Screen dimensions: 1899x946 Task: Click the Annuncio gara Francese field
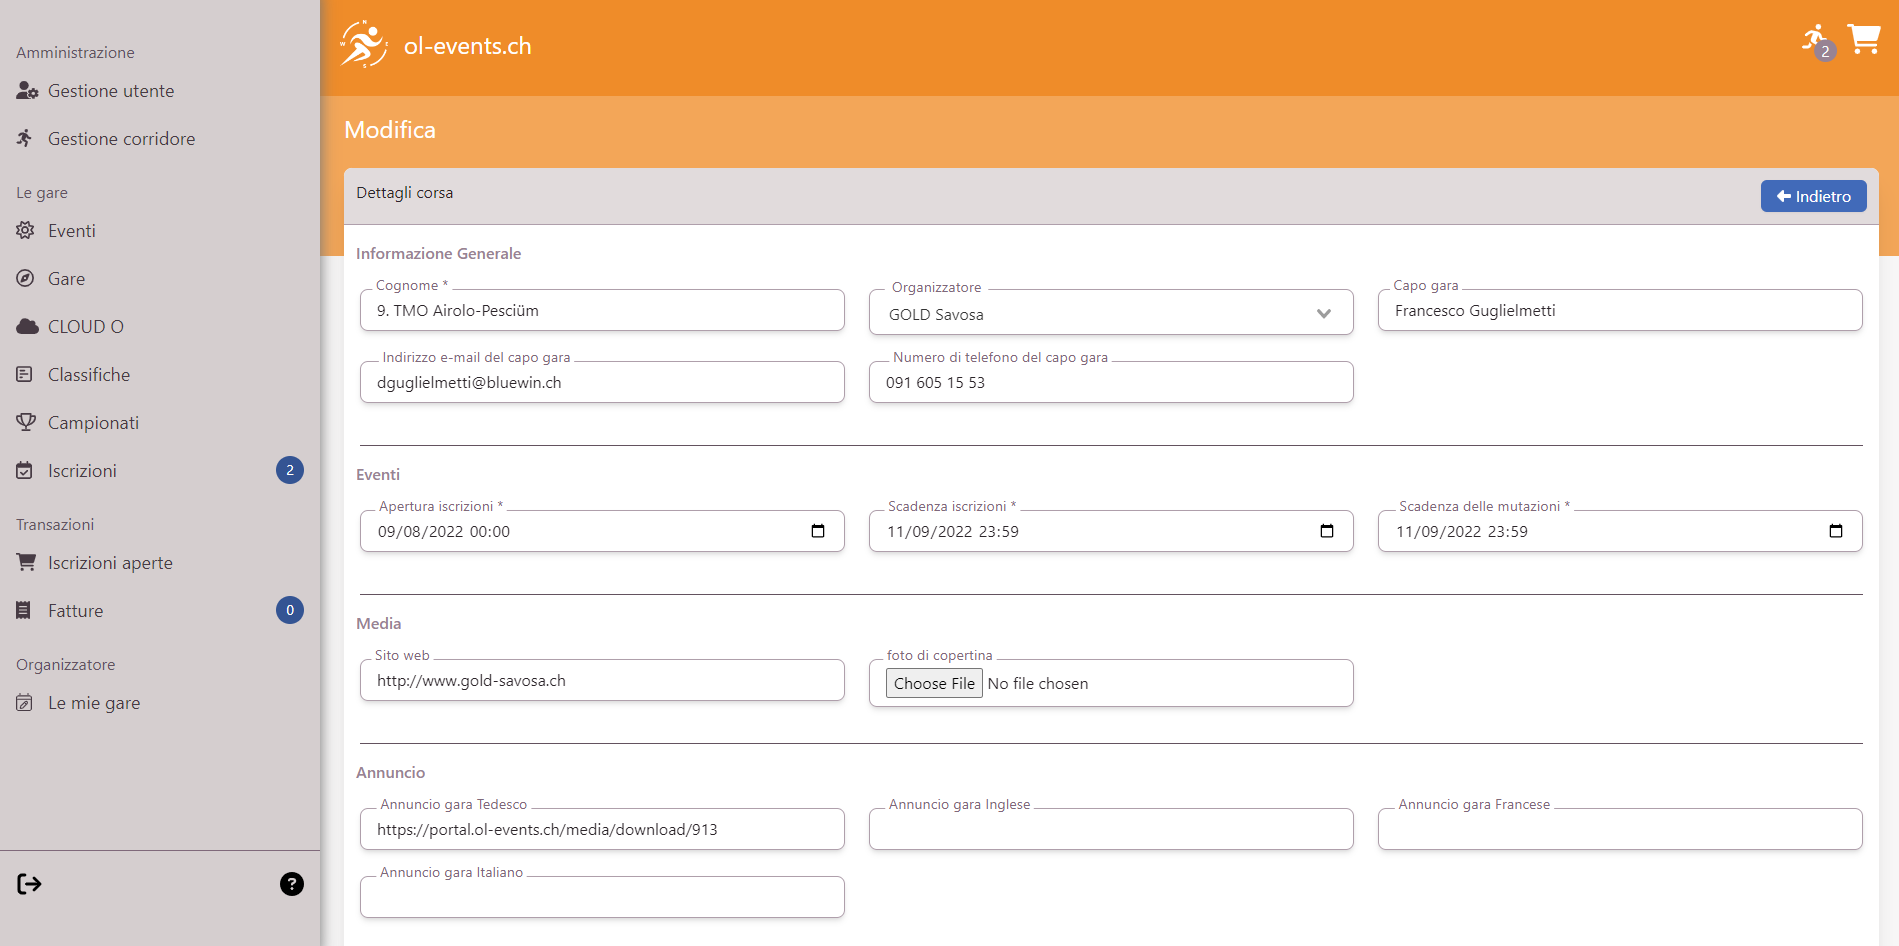click(1620, 829)
